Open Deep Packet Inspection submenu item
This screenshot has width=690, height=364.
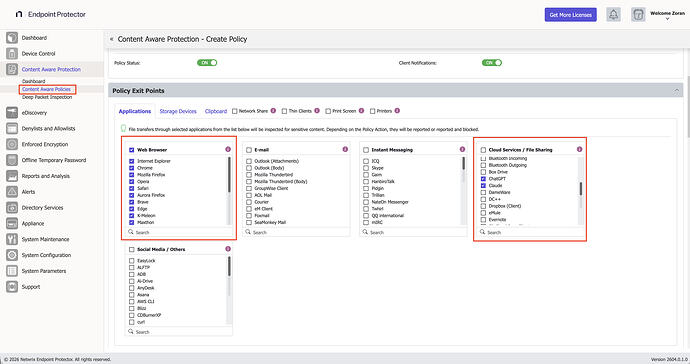click(x=47, y=97)
